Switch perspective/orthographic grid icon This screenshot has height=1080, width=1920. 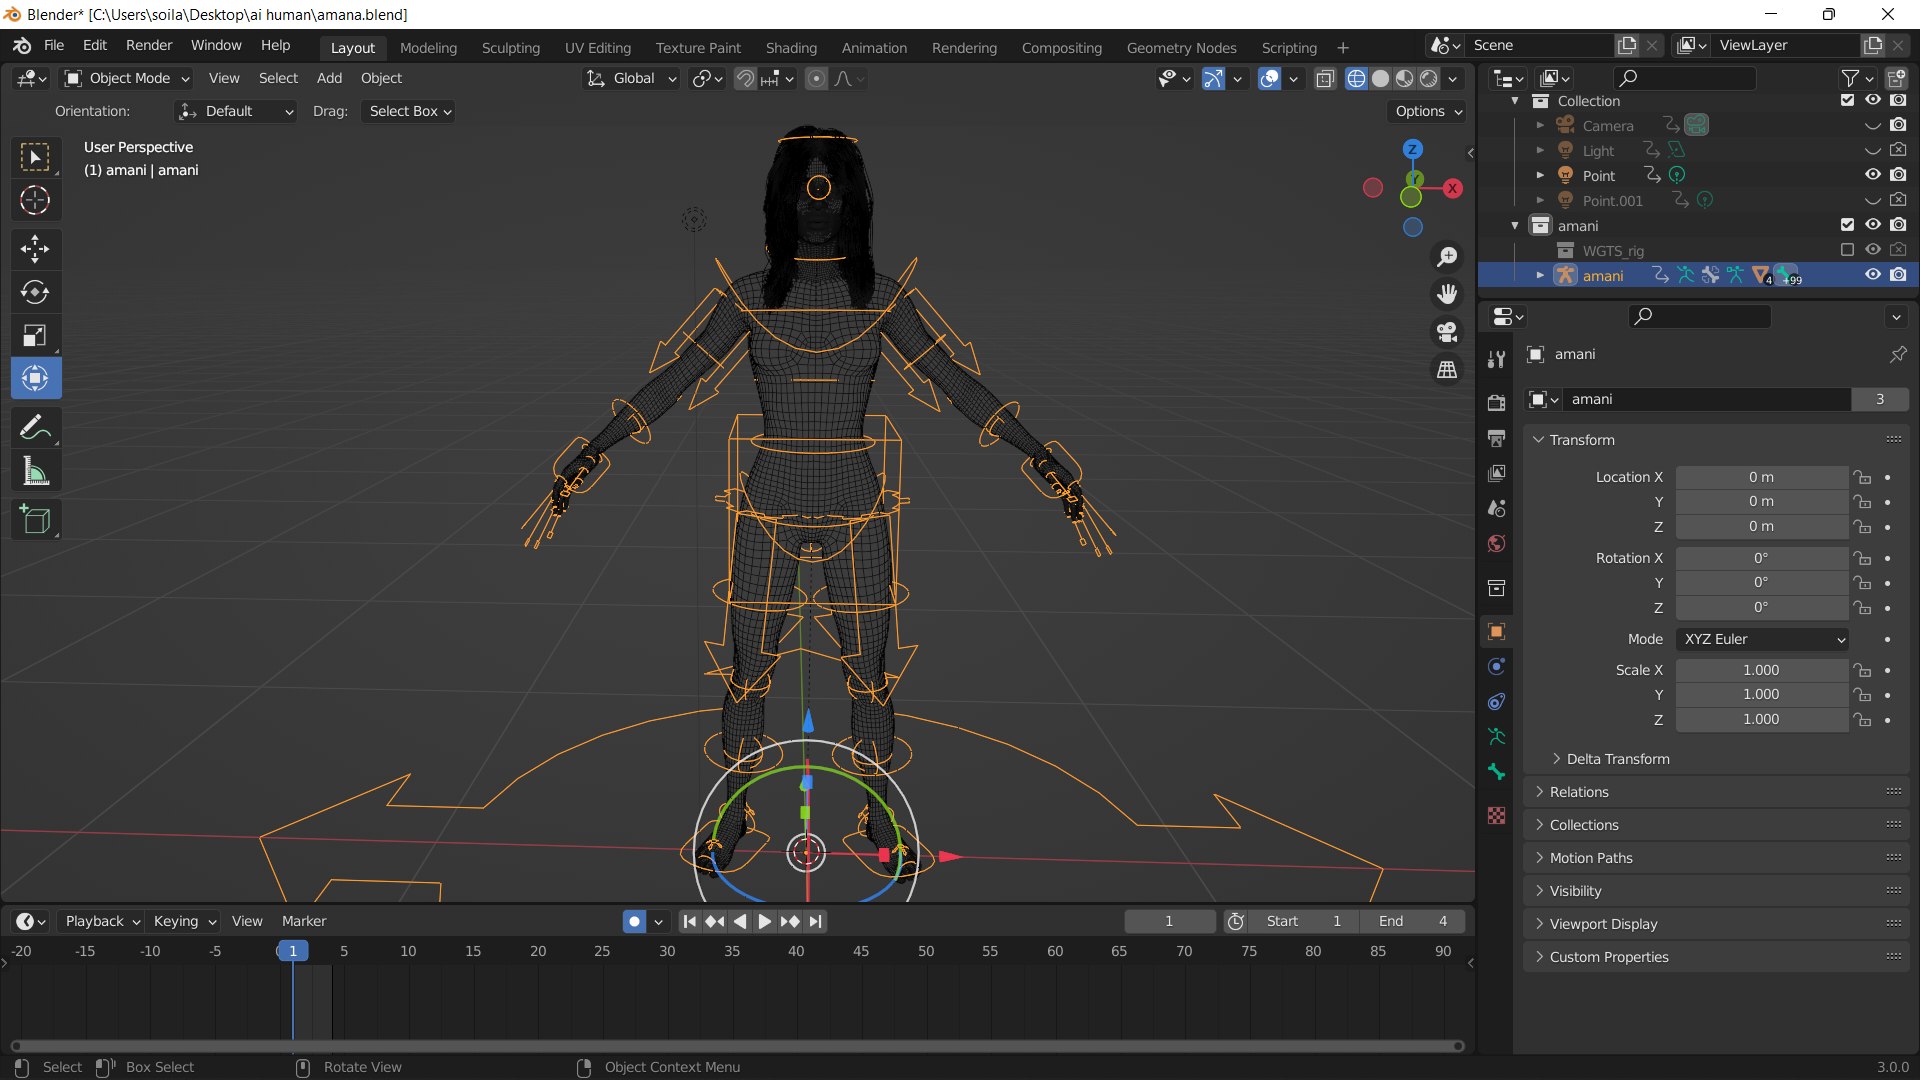pyautogui.click(x=1447, y=370)
